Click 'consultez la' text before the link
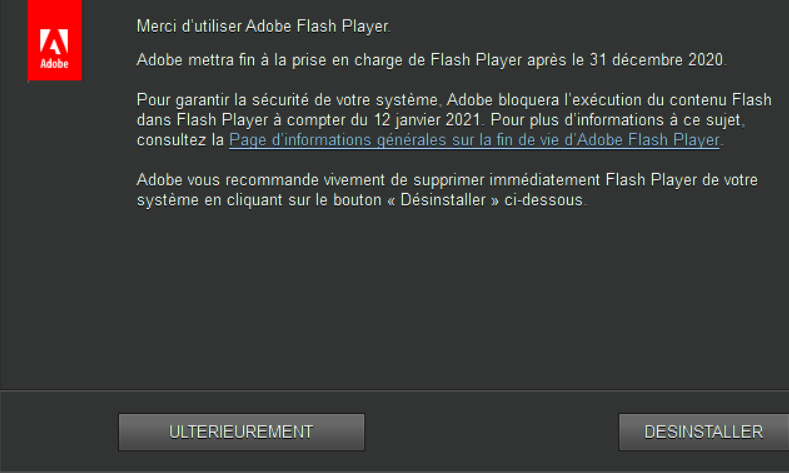Screen dimensions: 789x473 click(x=180, y=140)
